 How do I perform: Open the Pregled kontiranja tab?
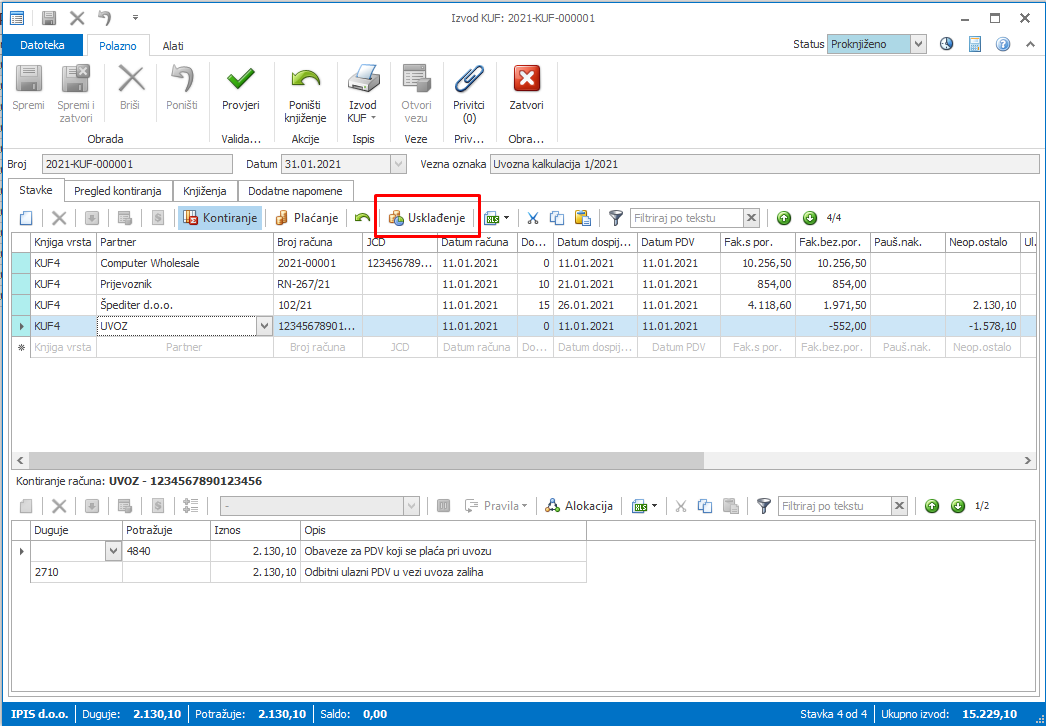pos(118,191)
